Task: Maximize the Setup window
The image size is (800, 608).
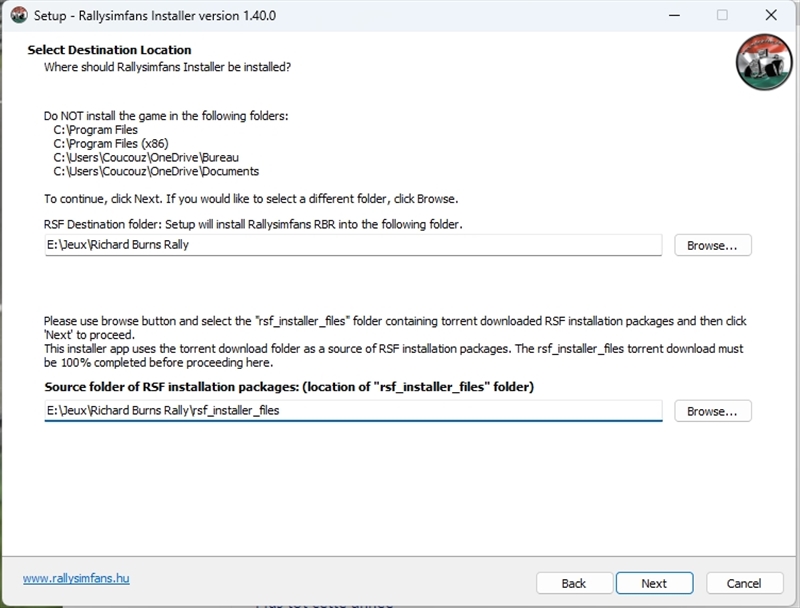Action: (722, 16)
